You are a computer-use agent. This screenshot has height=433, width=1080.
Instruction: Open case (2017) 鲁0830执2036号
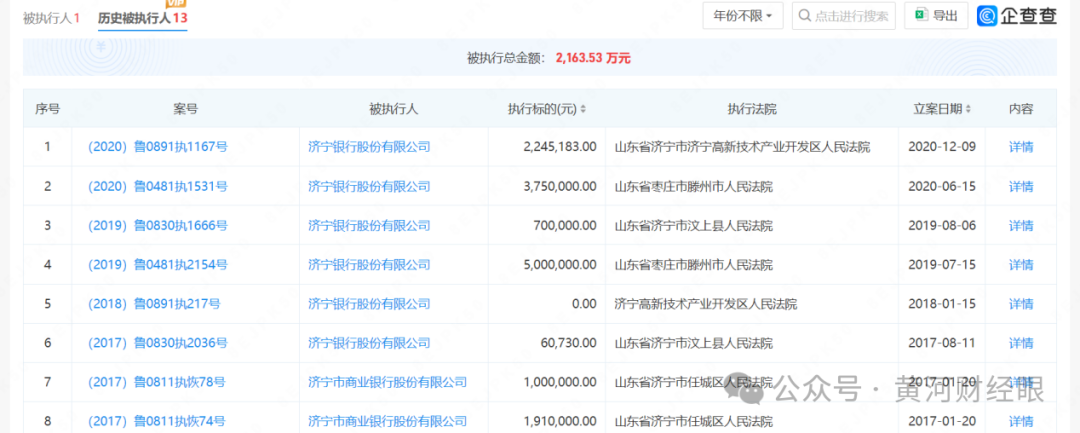pyautogui.click(x=158, y=343)
